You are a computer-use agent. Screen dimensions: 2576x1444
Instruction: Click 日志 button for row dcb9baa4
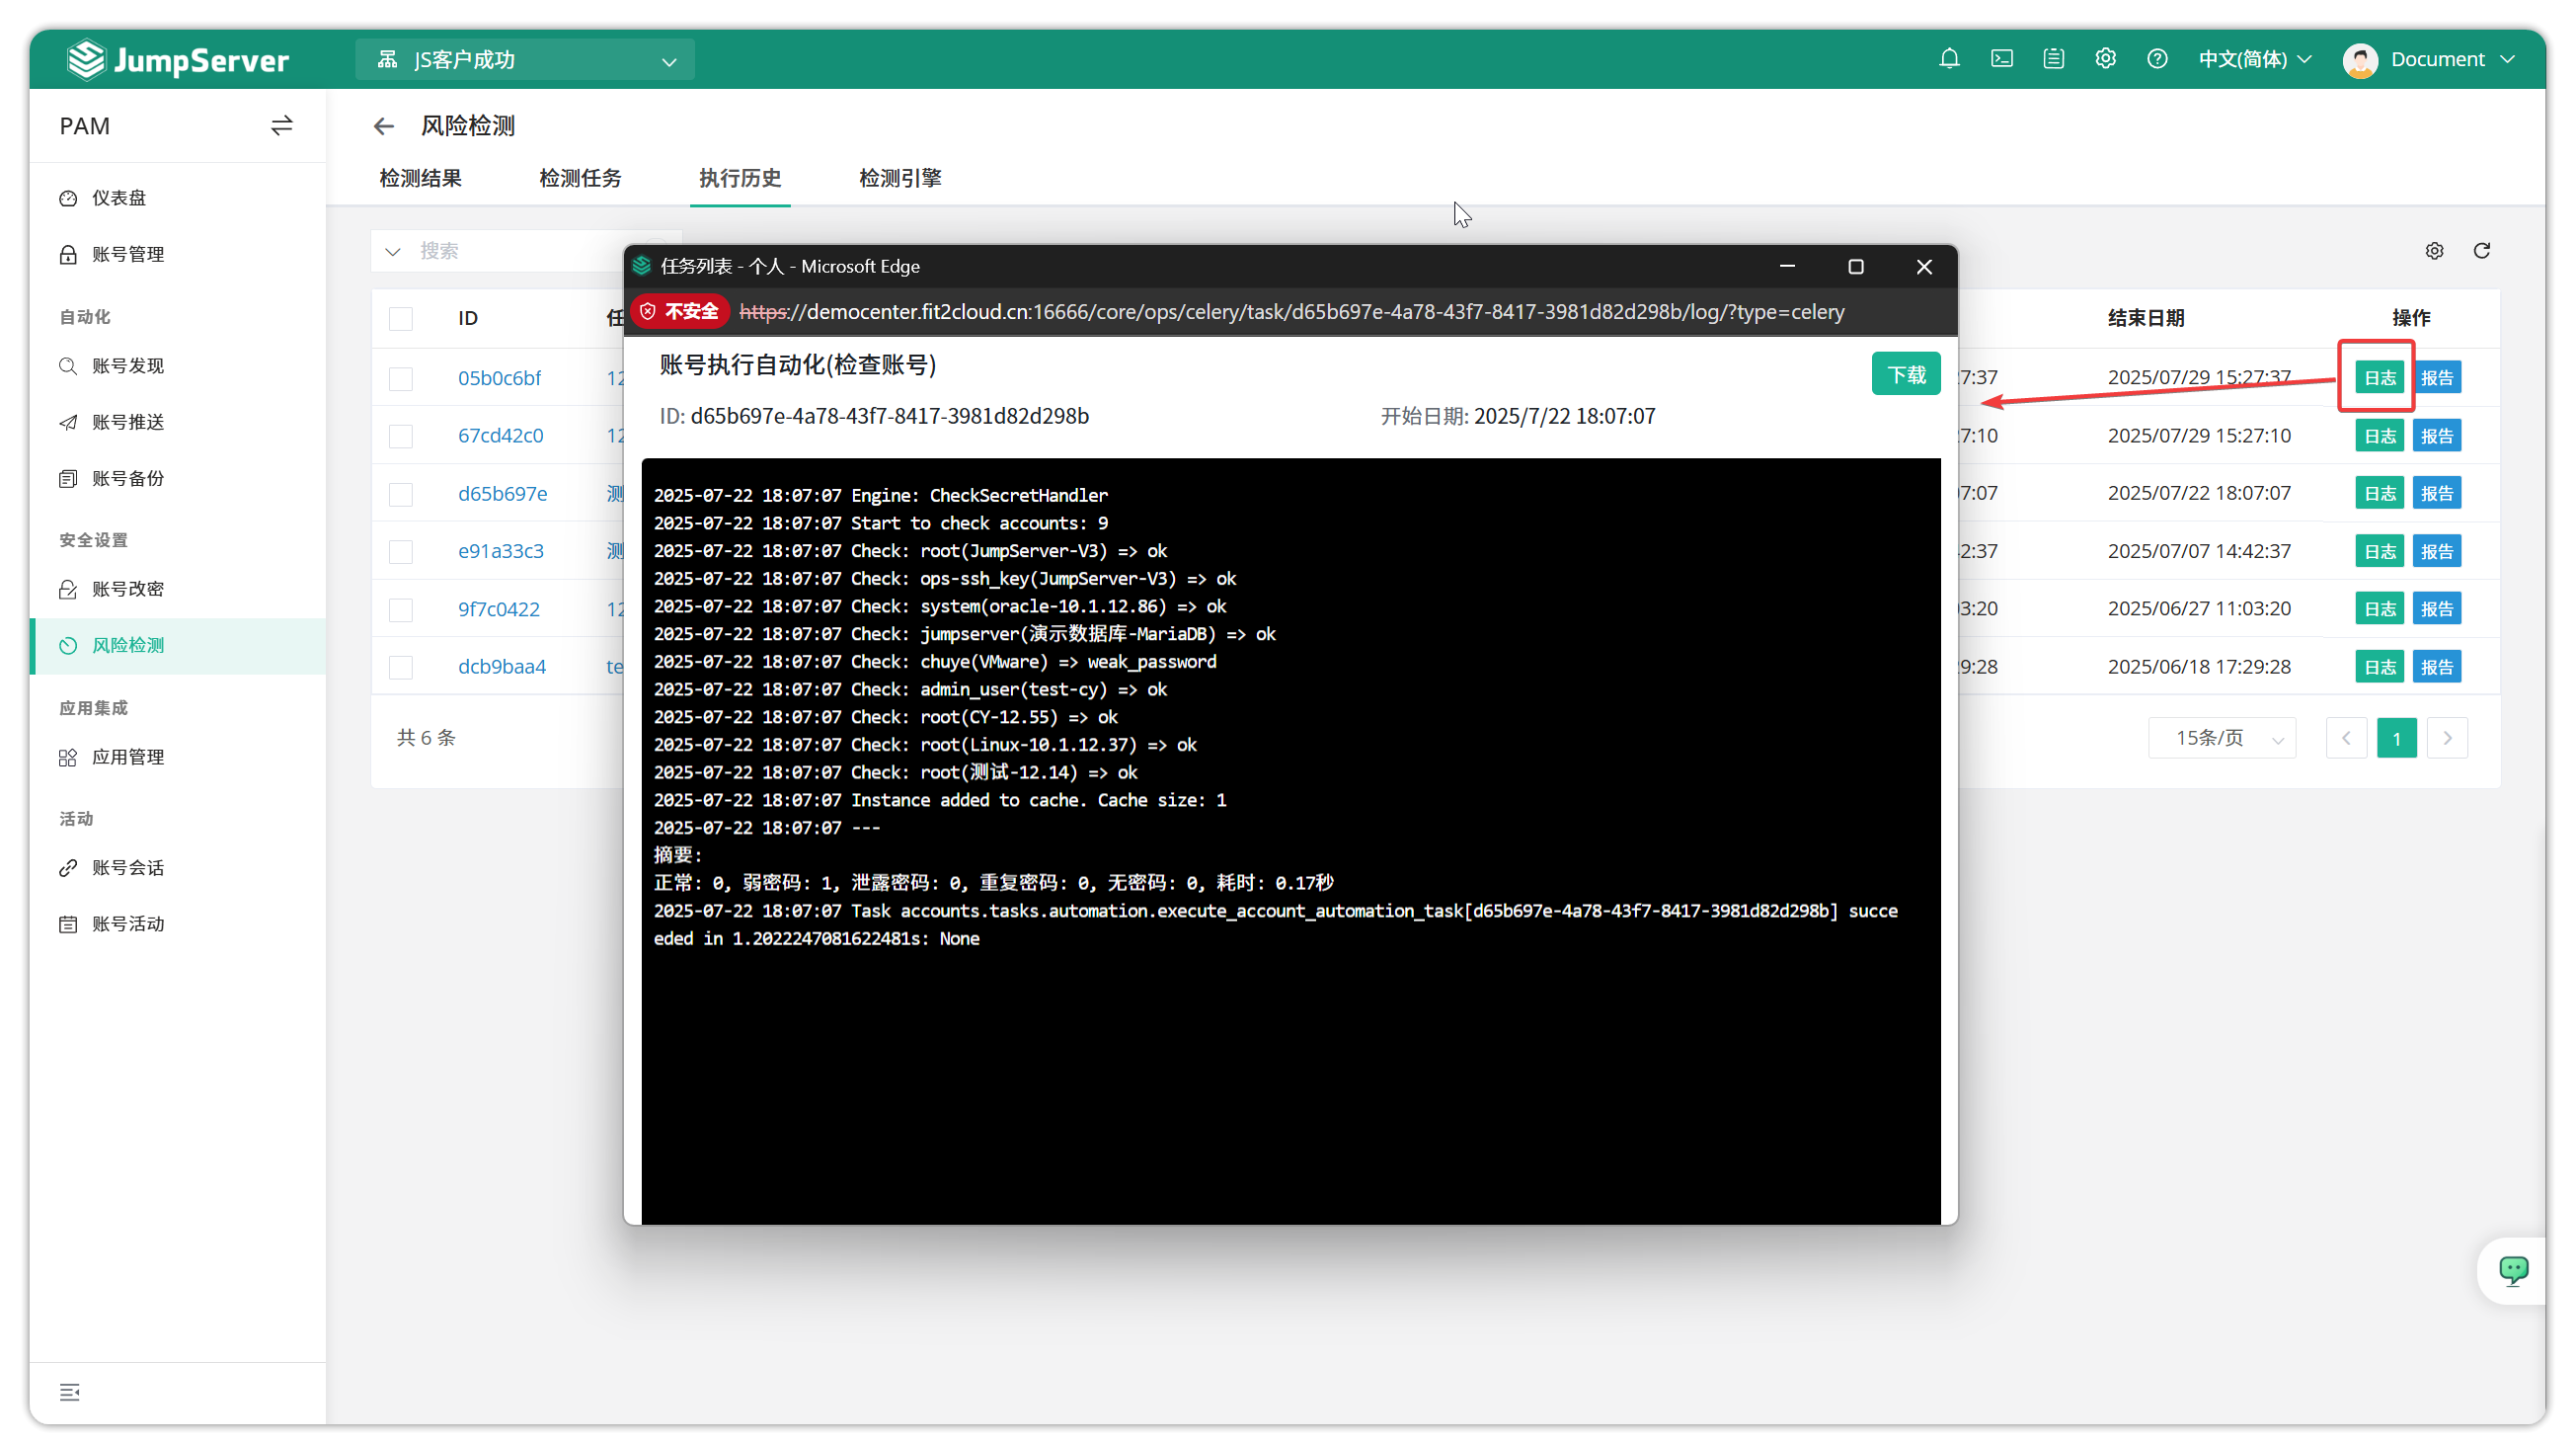pyautogui.click(x=2379, y=667)
